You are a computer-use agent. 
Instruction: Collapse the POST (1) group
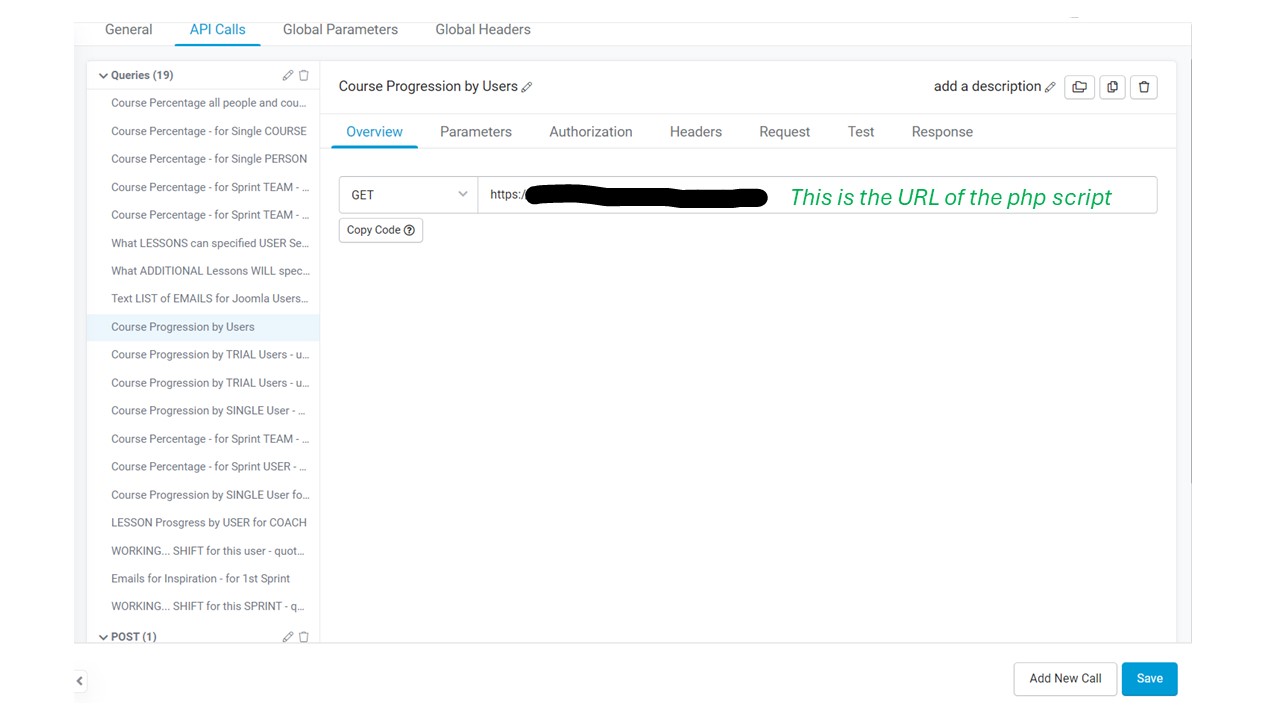[x=103, y=637]
